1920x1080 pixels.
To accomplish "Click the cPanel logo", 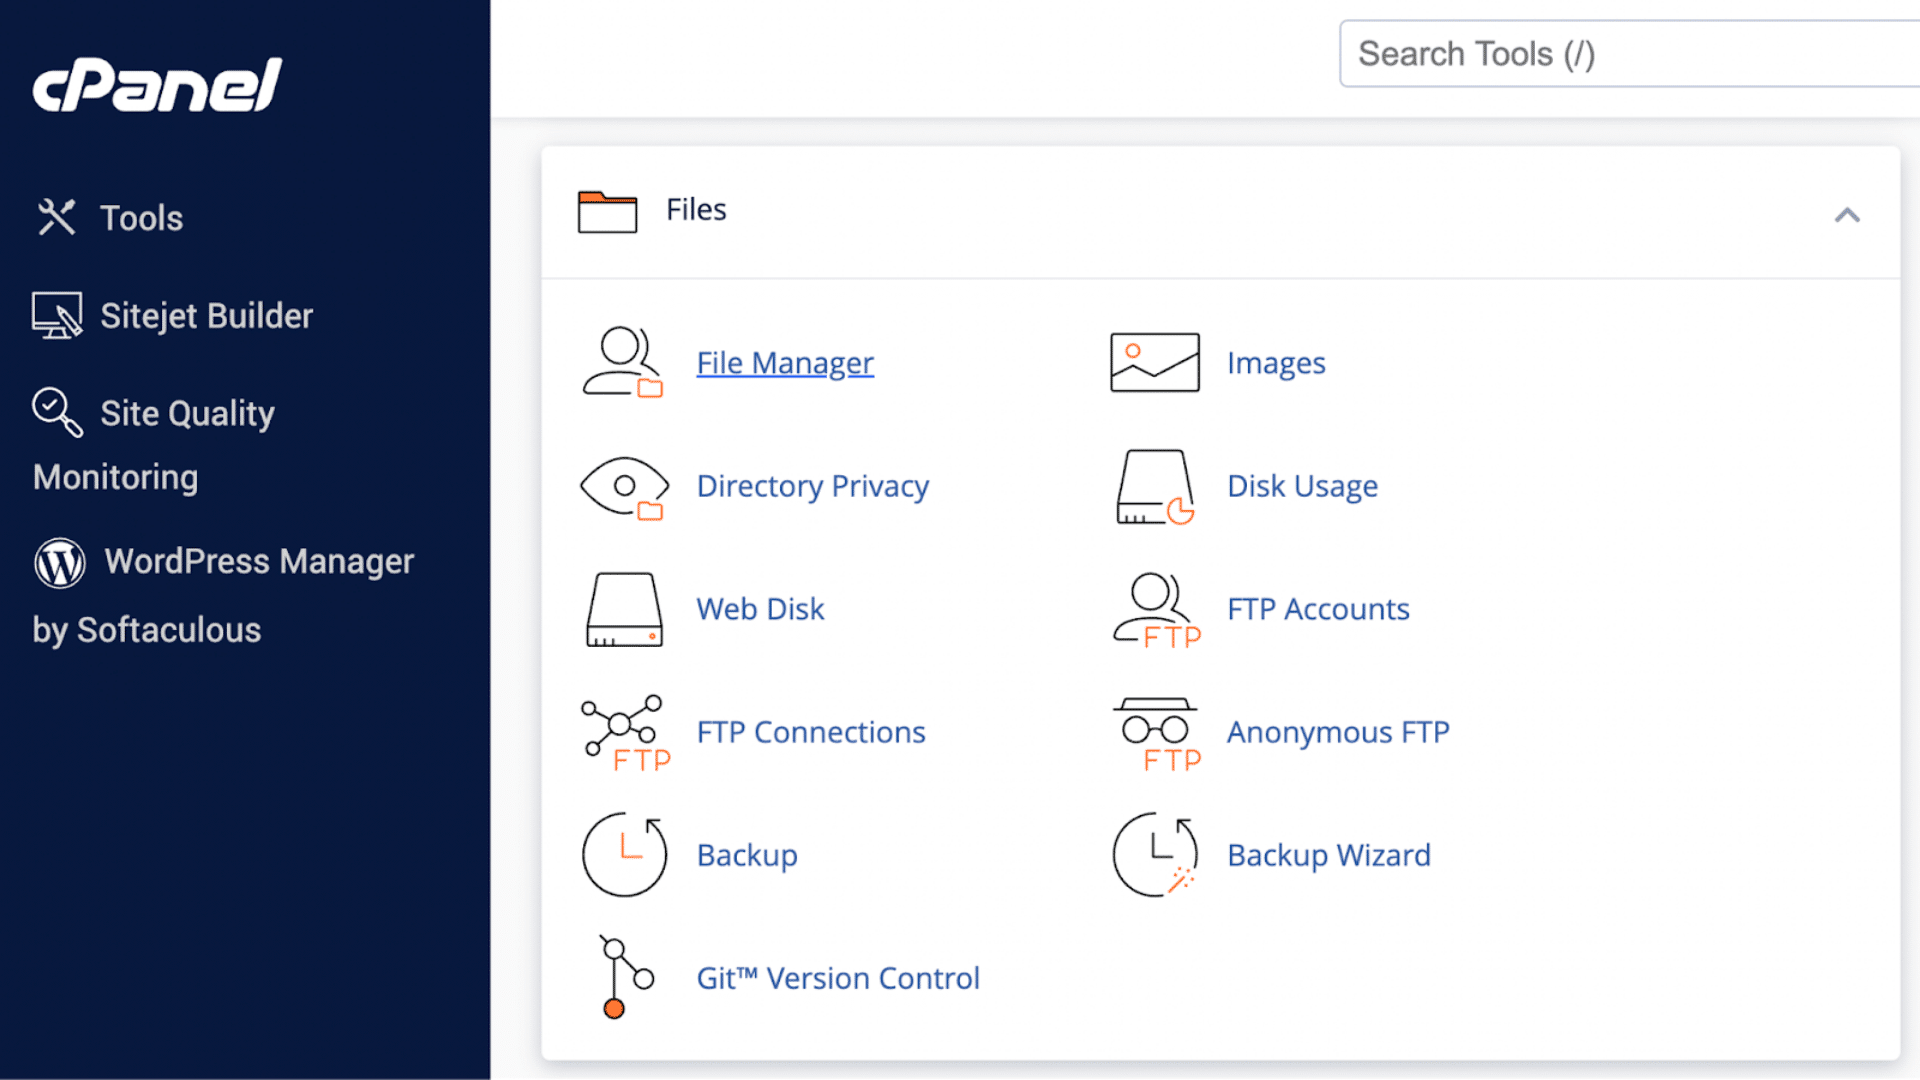I will [x=155, y=84].
